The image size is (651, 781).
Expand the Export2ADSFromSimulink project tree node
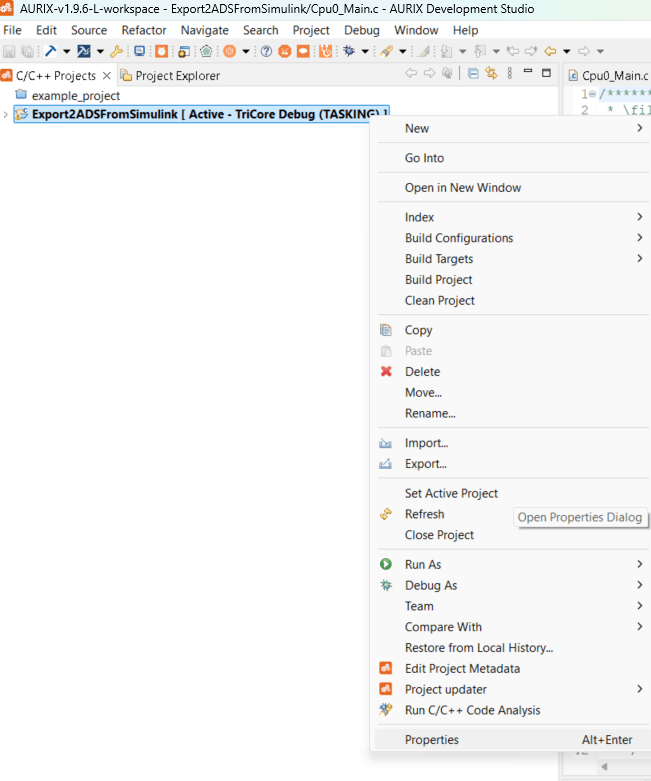coord(7,114)
